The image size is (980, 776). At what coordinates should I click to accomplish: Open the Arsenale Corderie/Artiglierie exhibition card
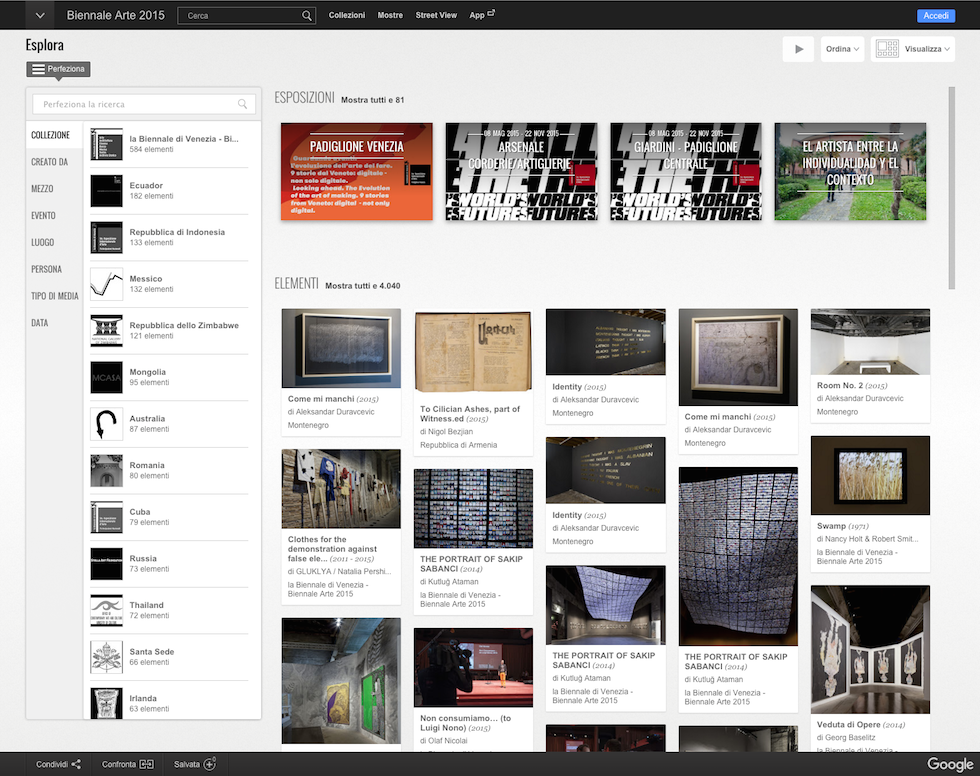click(x=521, y=171)
